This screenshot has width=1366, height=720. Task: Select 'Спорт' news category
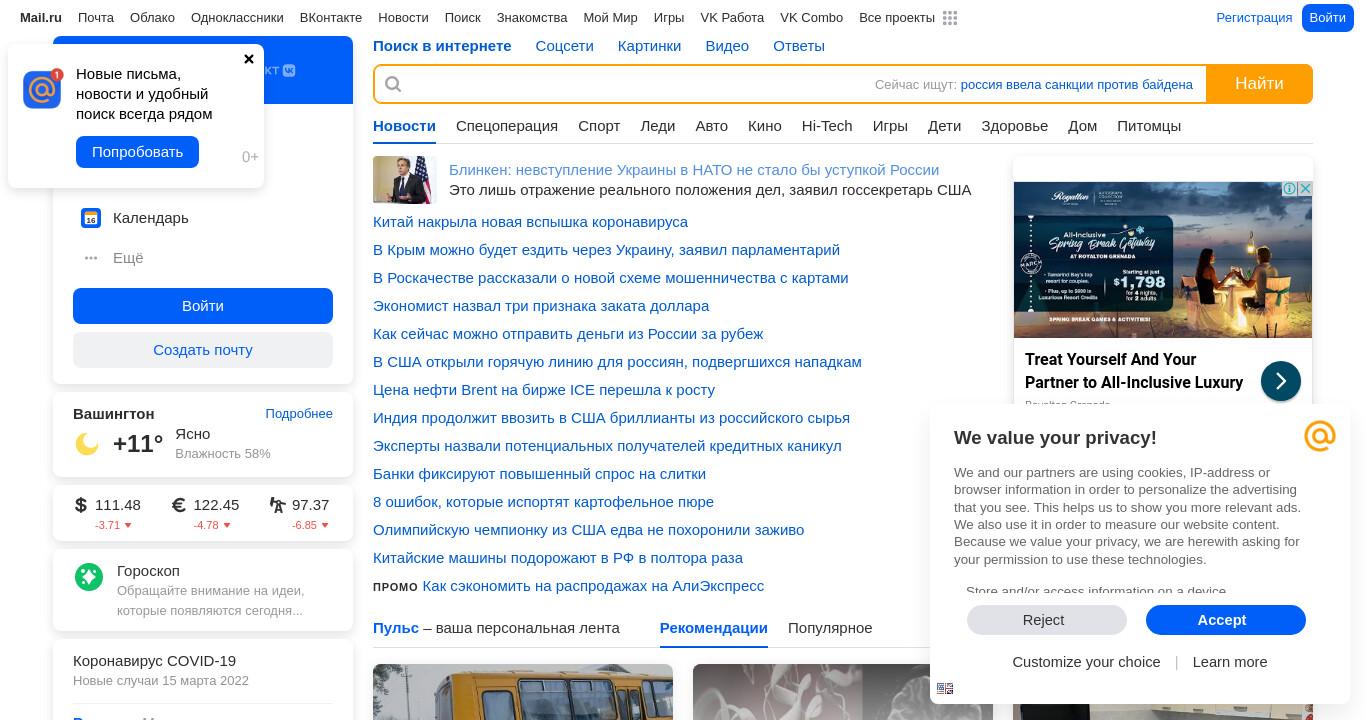point(599,126)
